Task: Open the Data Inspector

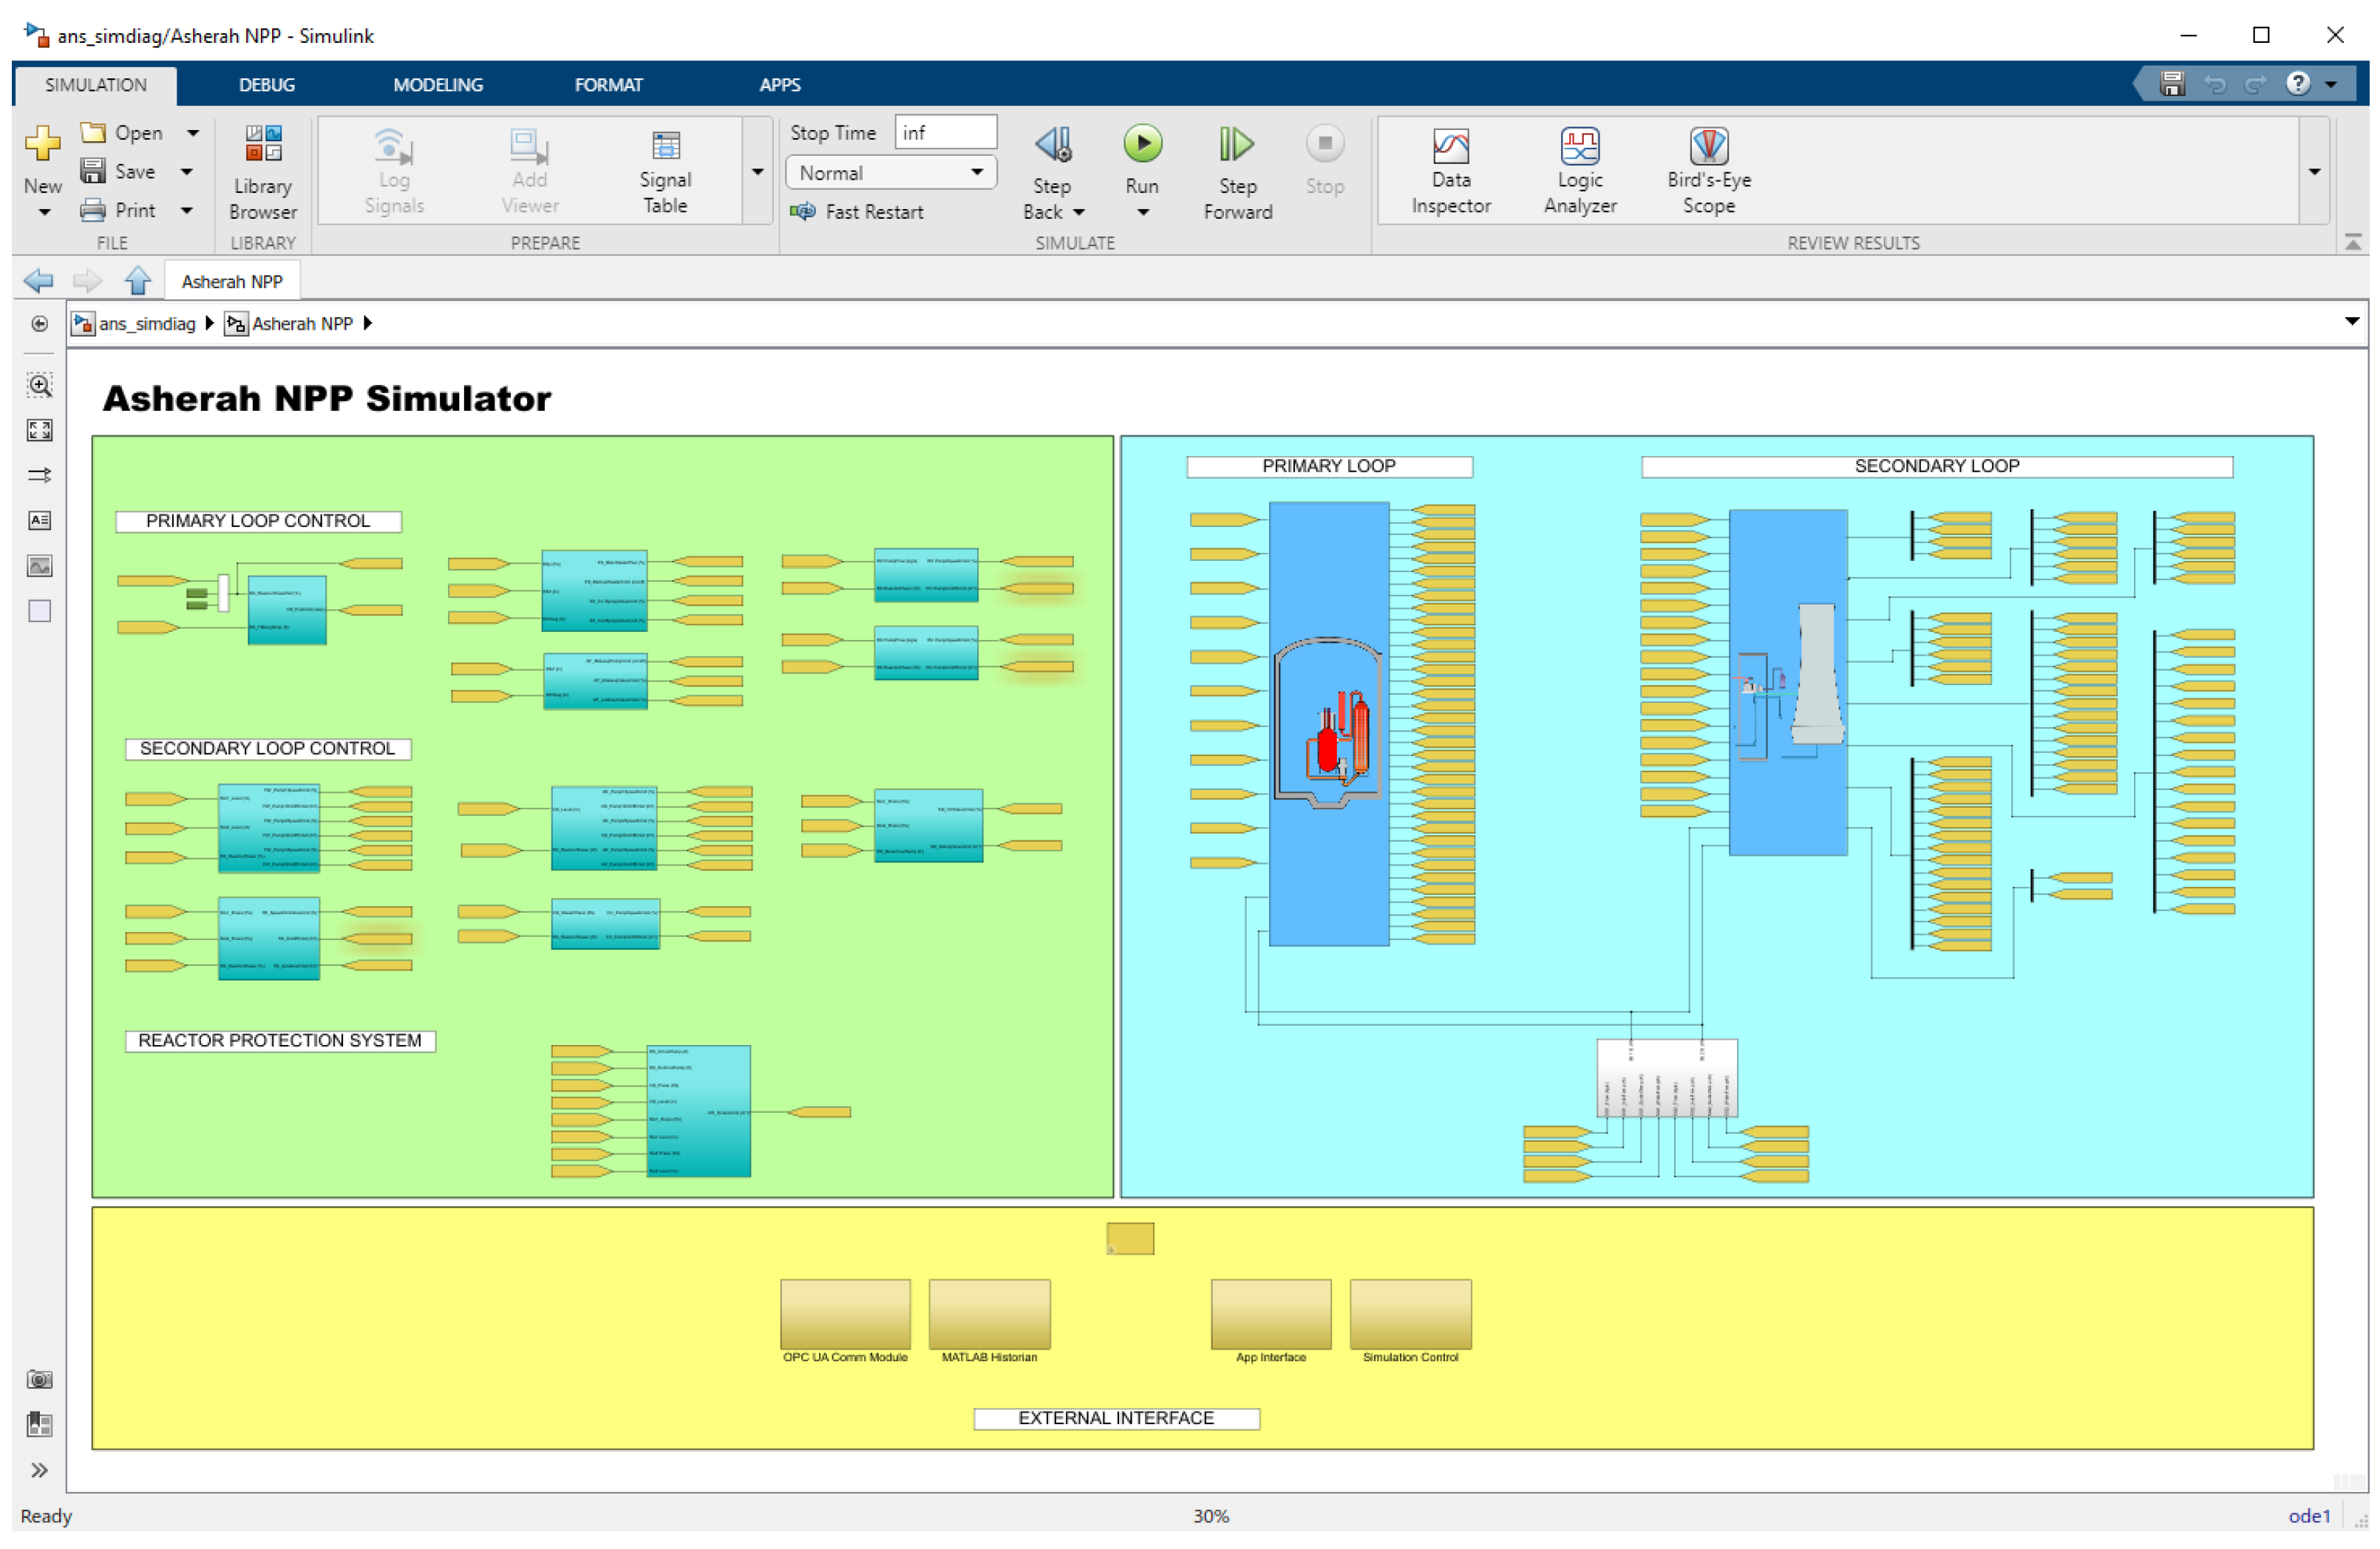Action: click(1450, 171)
